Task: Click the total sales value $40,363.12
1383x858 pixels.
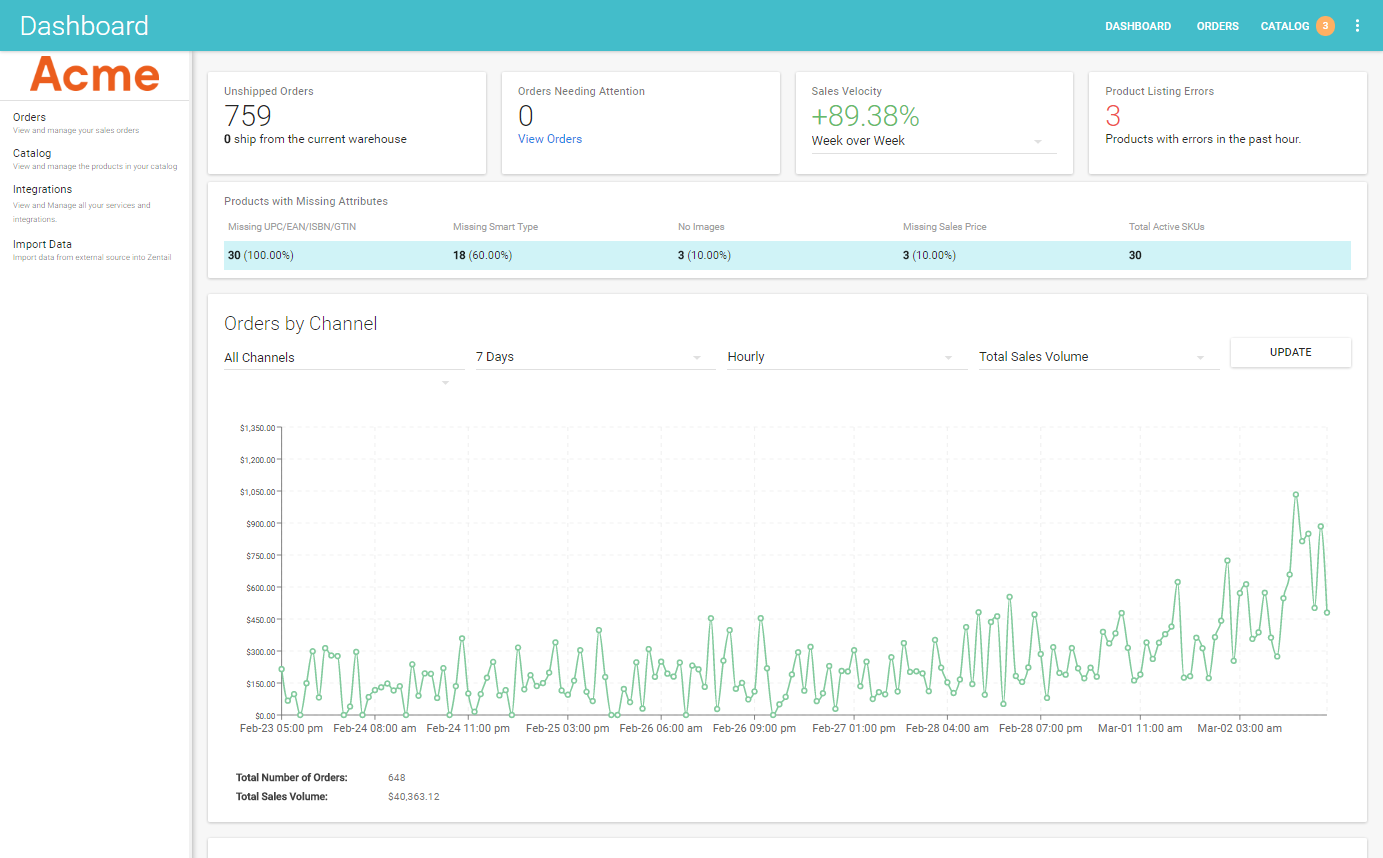Action: point(414,797)
